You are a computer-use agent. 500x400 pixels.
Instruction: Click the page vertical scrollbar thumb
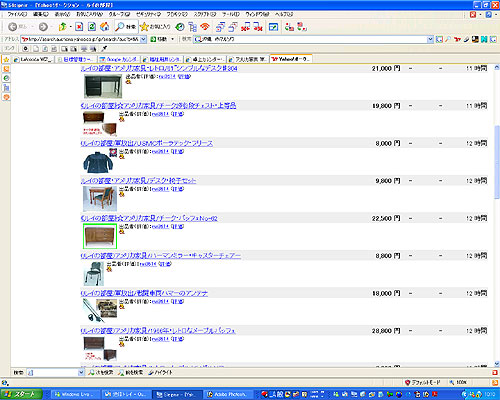tap(497, 163)
